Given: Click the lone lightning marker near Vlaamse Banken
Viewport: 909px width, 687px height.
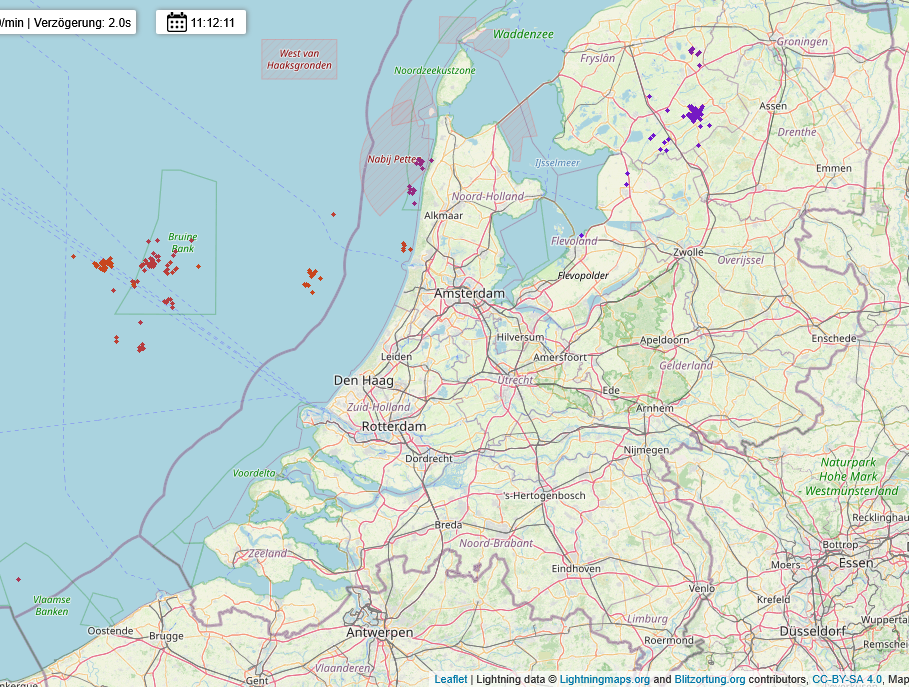Looking at the screenshot, I should click(19, 579).
